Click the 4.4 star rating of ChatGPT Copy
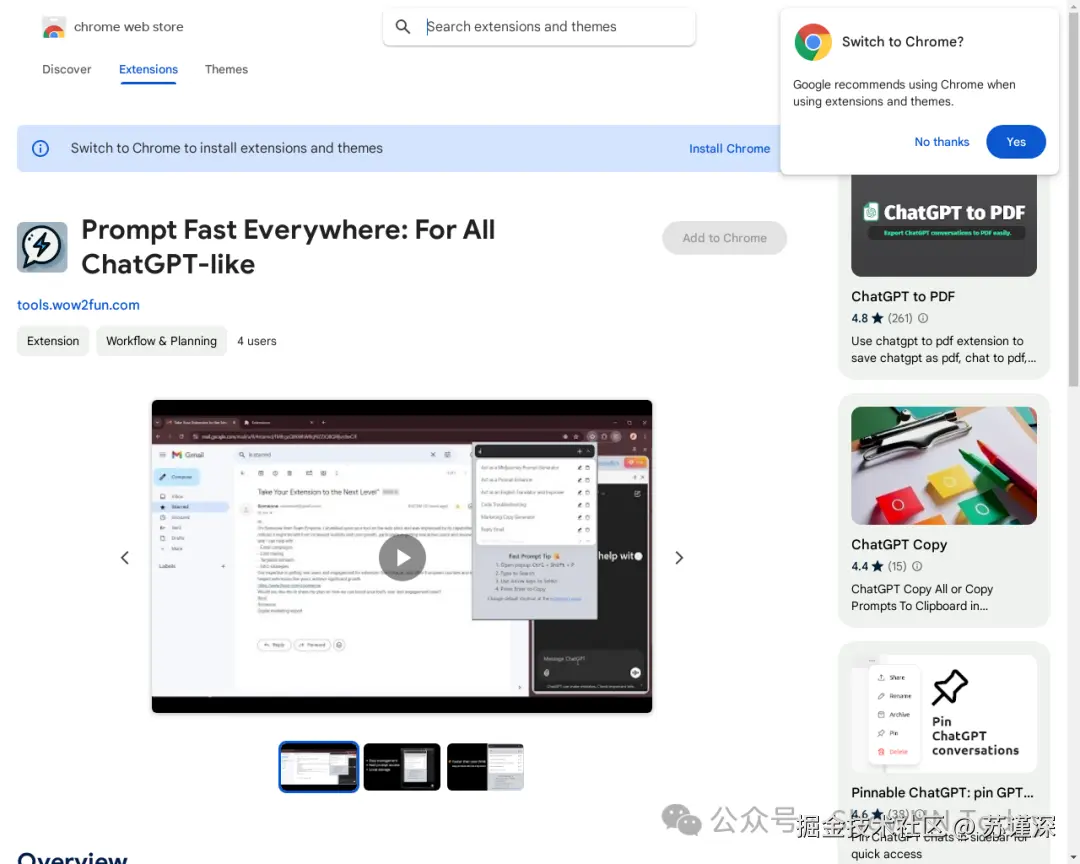1080x864 pixels. point(867,566)
